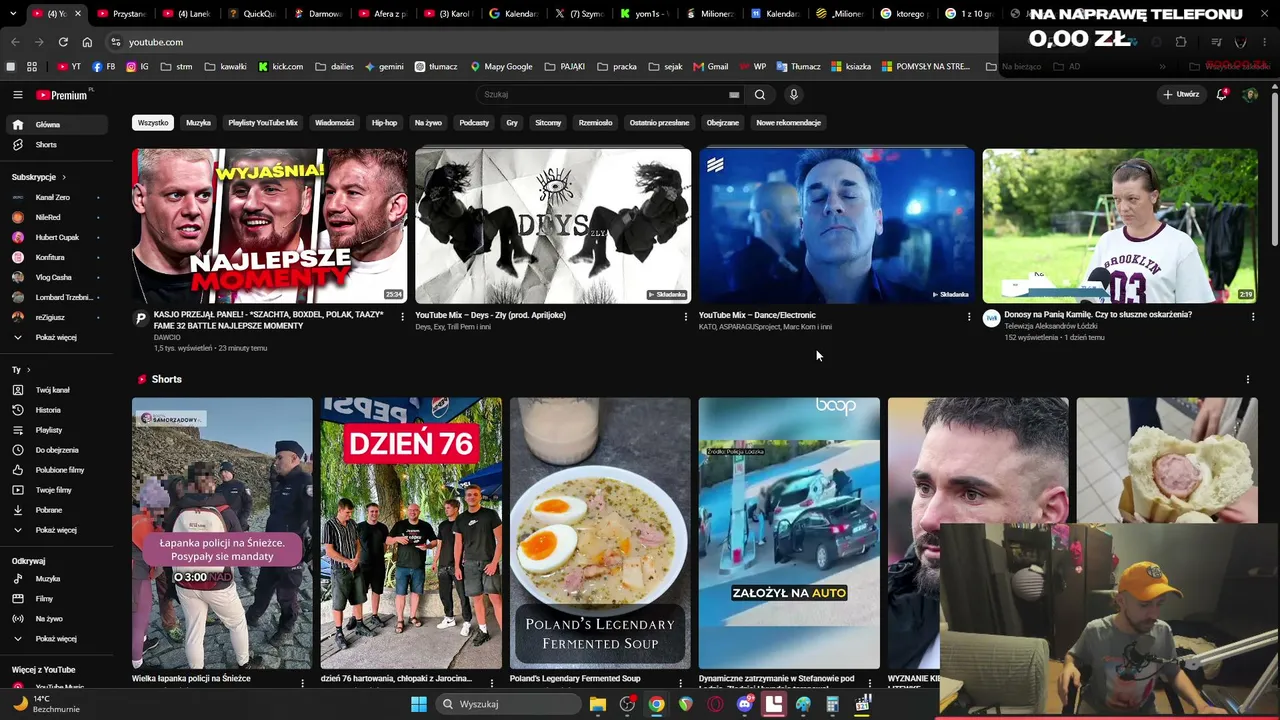Open Chrome from the taskbar

(x=656, y=704)
